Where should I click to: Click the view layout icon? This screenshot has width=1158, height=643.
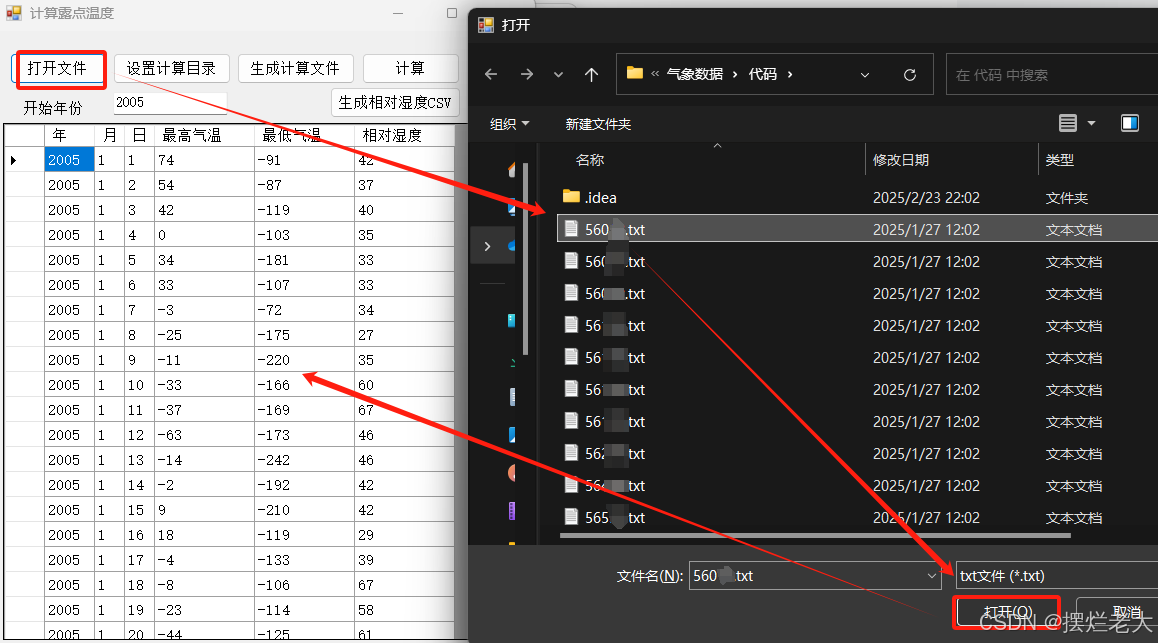1068,123
